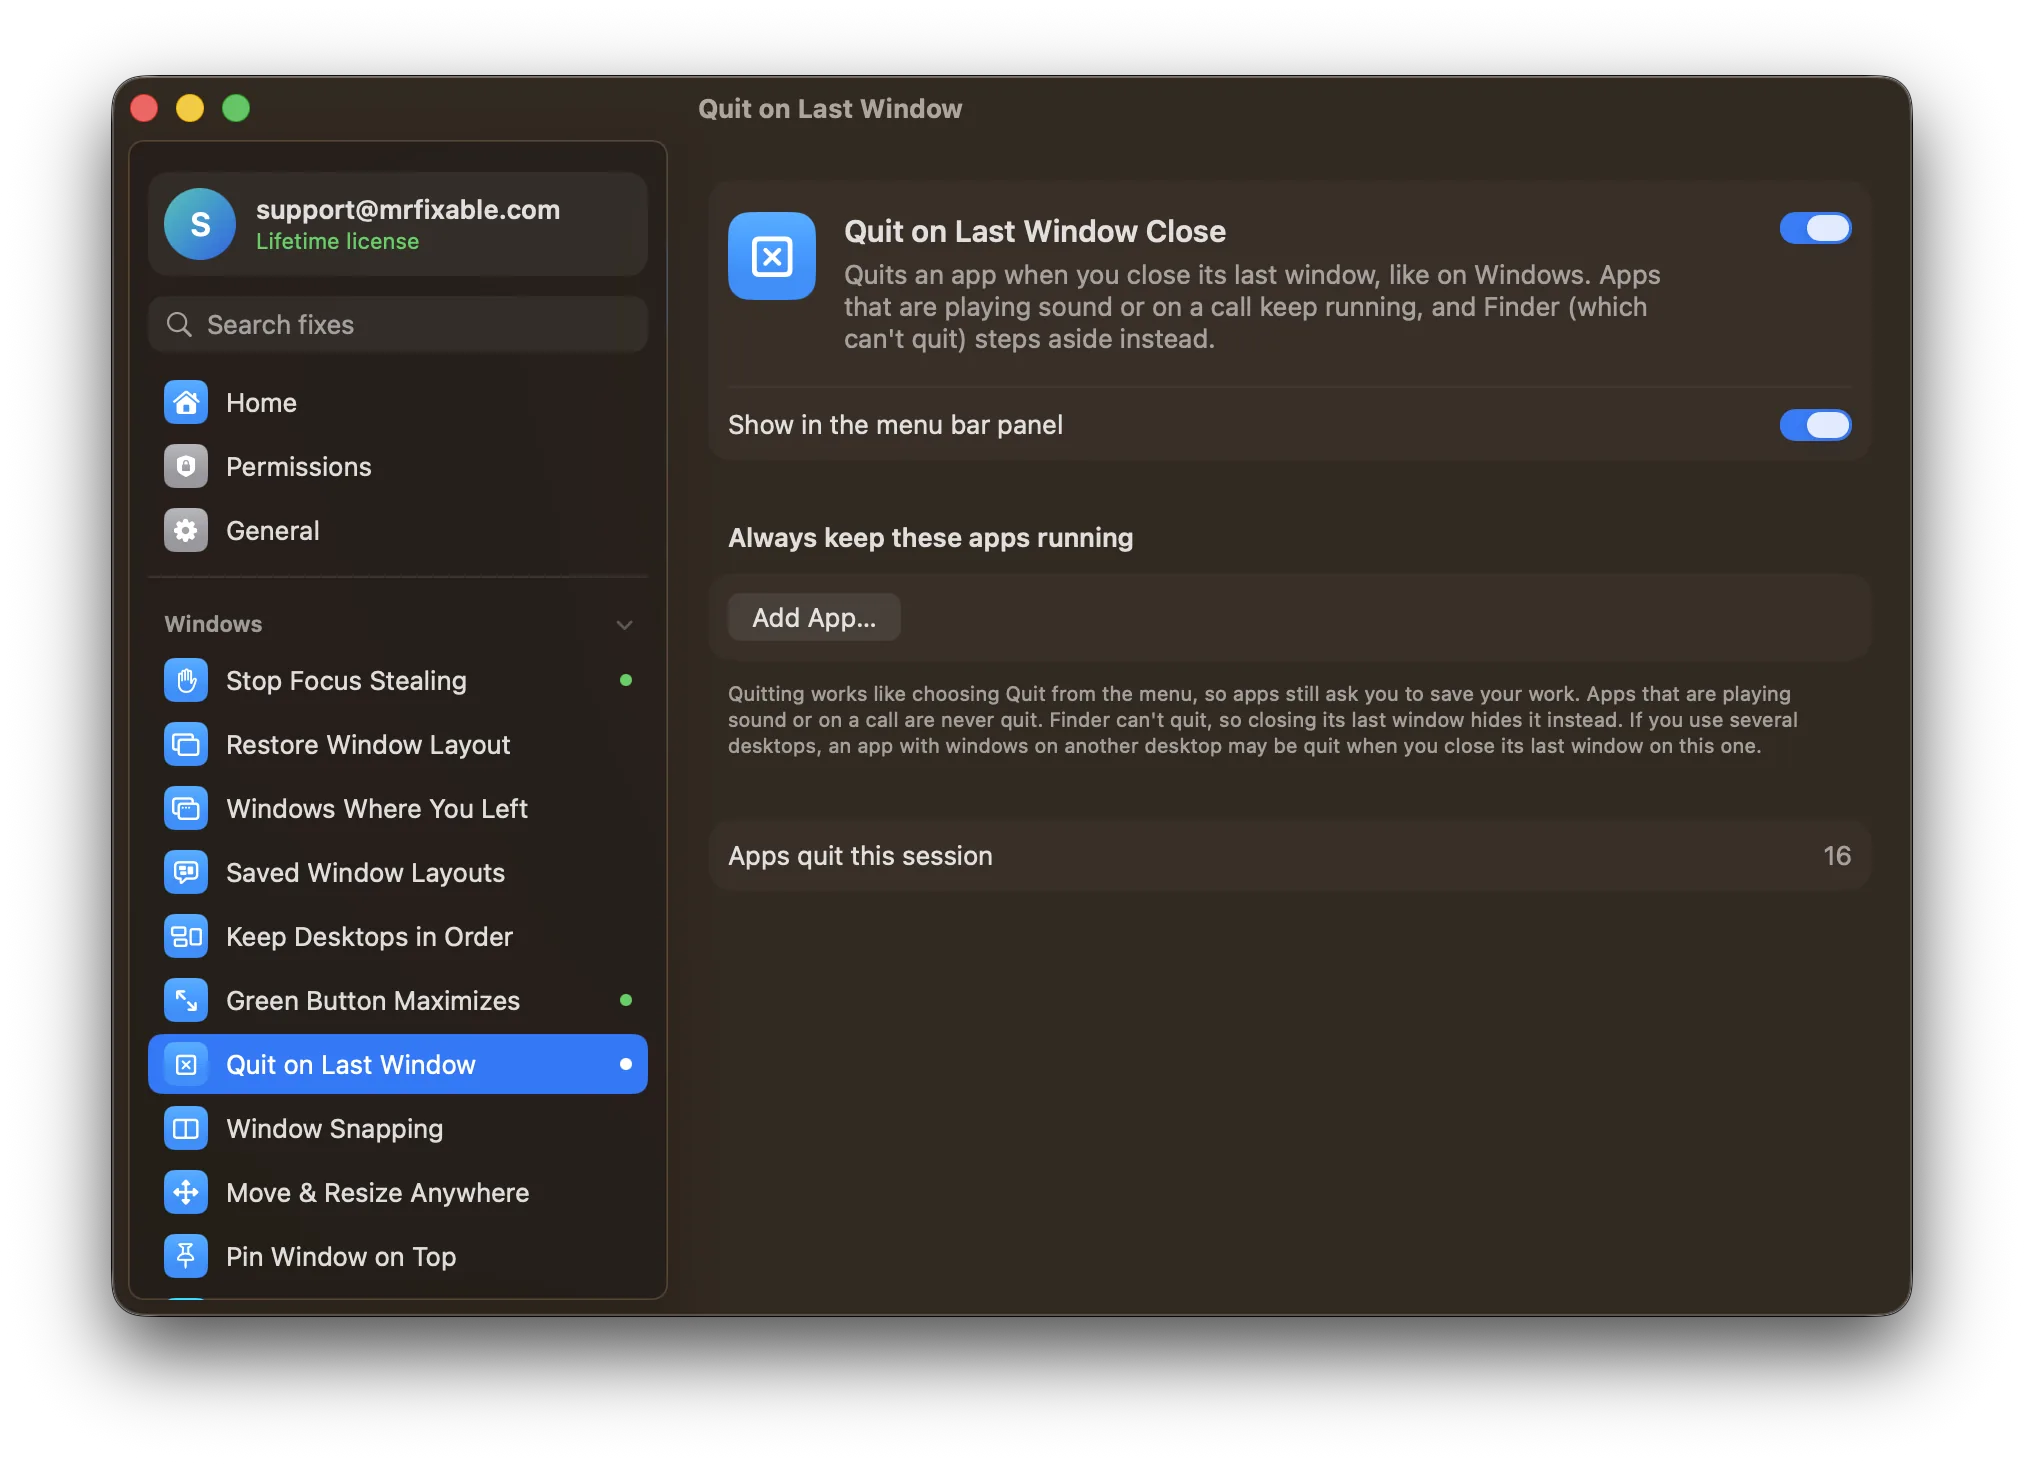Click the Permissions shield icon
The width and height of the screenshot is (2024, 1464).
coord(186,467)
